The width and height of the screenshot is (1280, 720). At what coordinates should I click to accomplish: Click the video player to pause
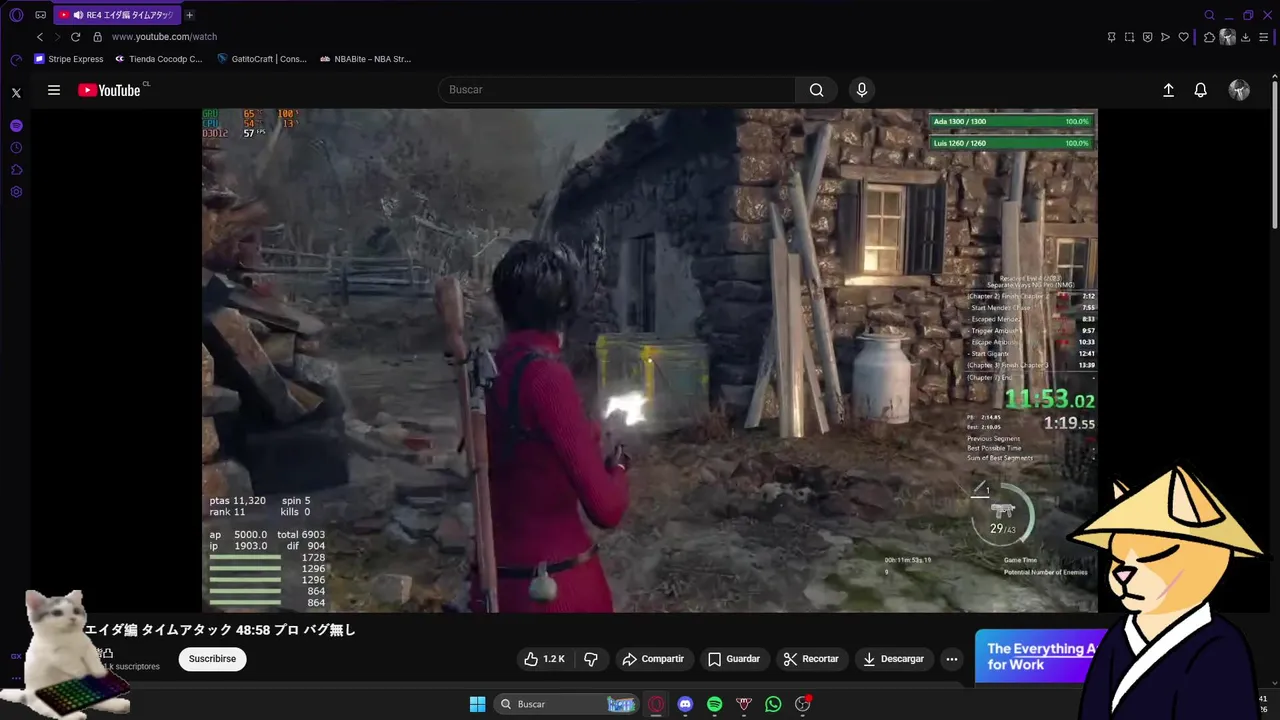[x=650, y=360]
